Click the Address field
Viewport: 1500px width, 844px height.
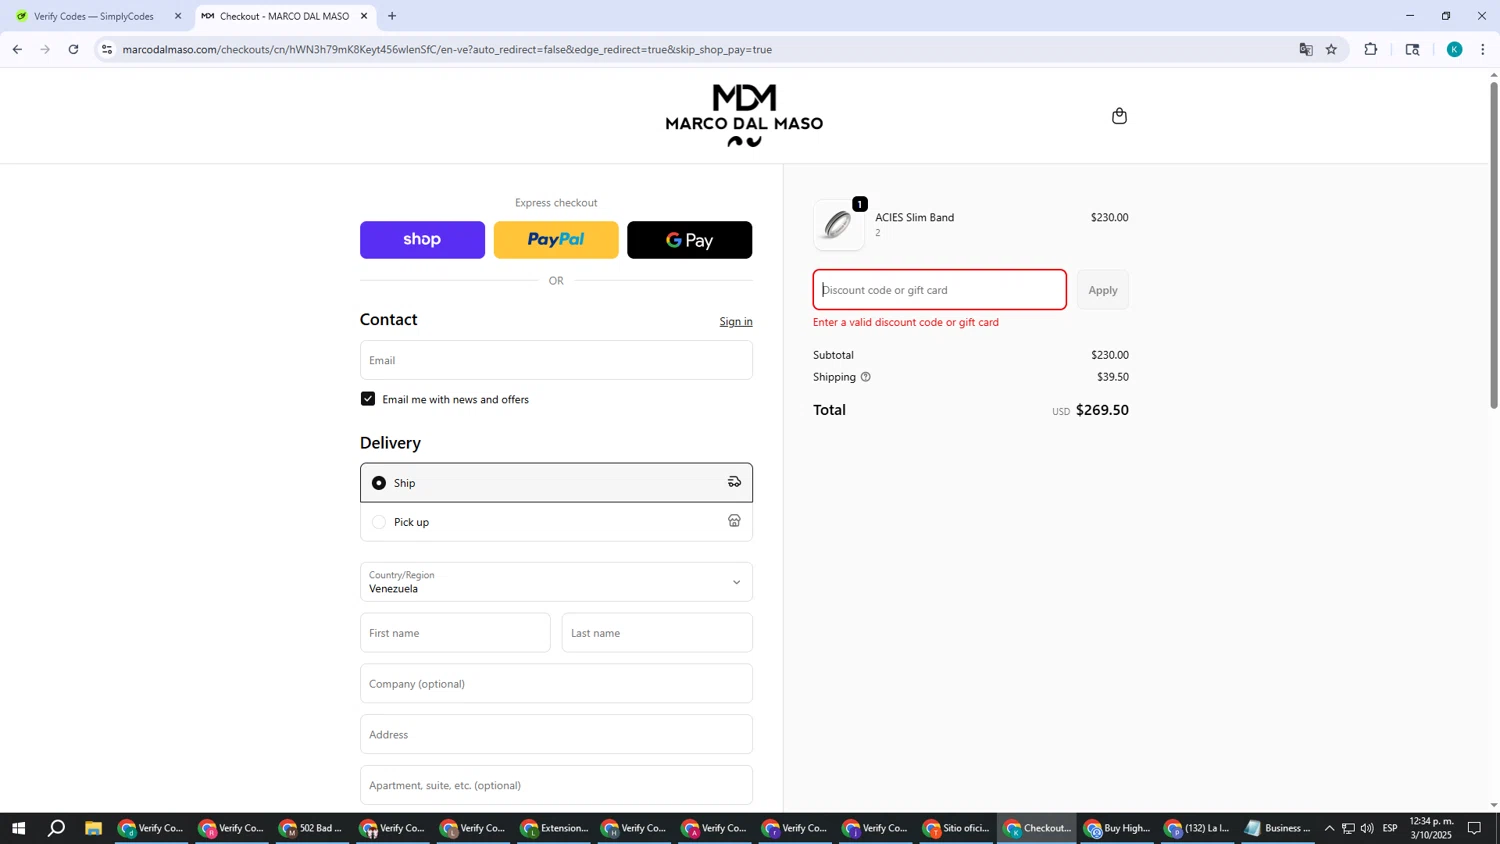[x=556, y=735]
